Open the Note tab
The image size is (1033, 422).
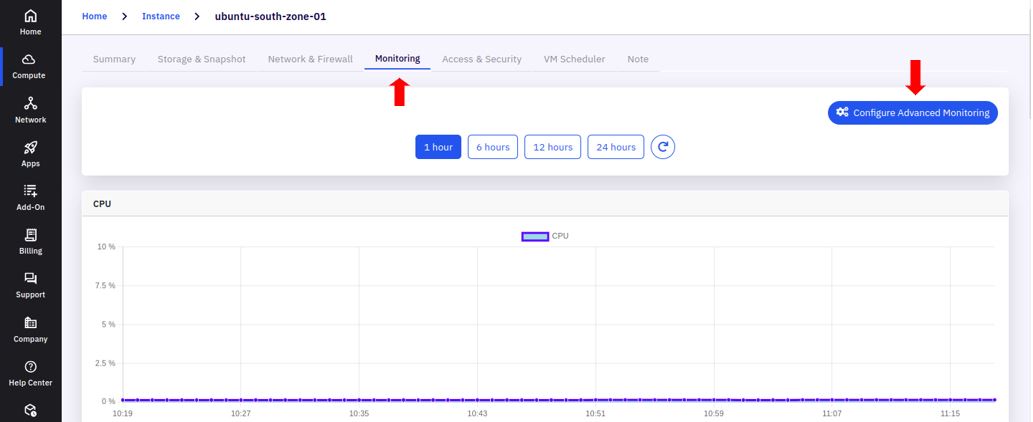click(x=638, y=59)
